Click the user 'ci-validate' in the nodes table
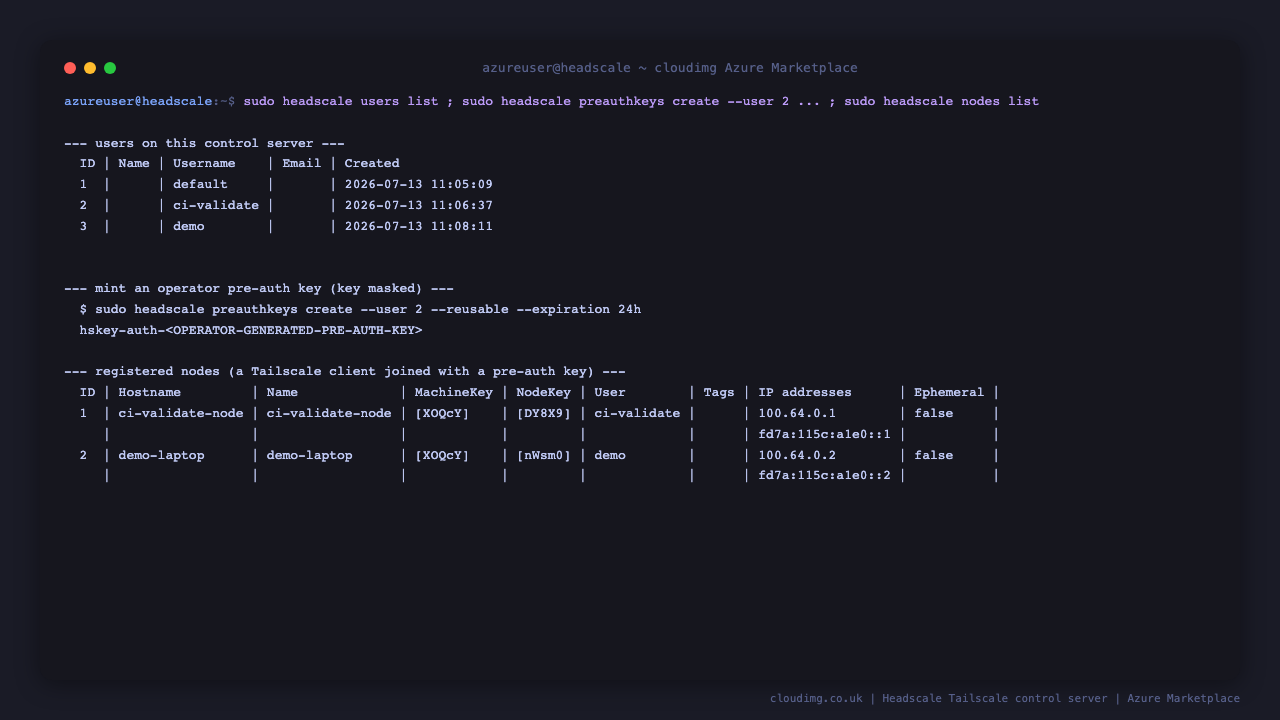 point(637,413)
